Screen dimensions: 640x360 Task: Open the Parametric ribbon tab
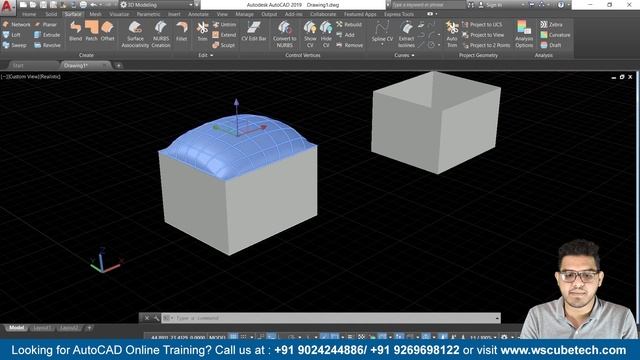(149, 14)
